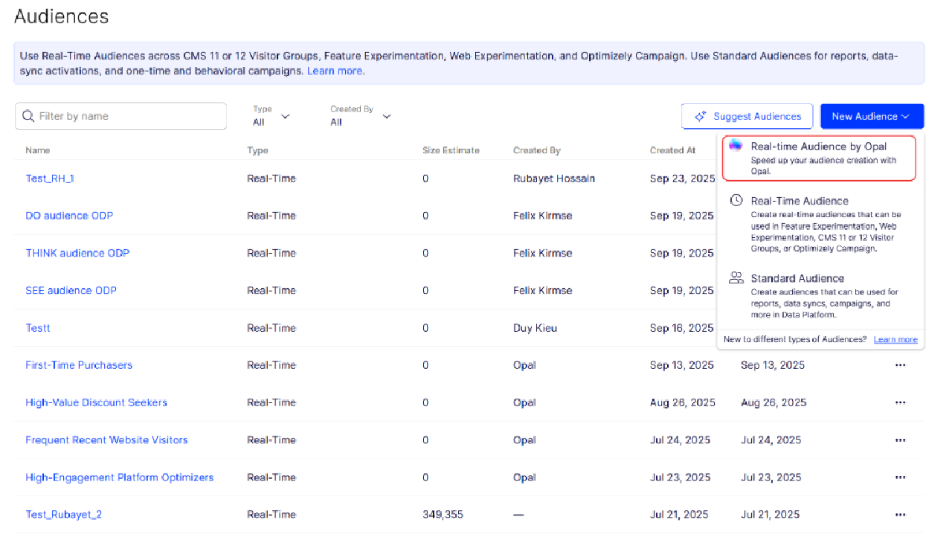Screen dimensions: 936x537
Task: Click Rubayet Hossain in Created By column
Action: coord(554,178)
